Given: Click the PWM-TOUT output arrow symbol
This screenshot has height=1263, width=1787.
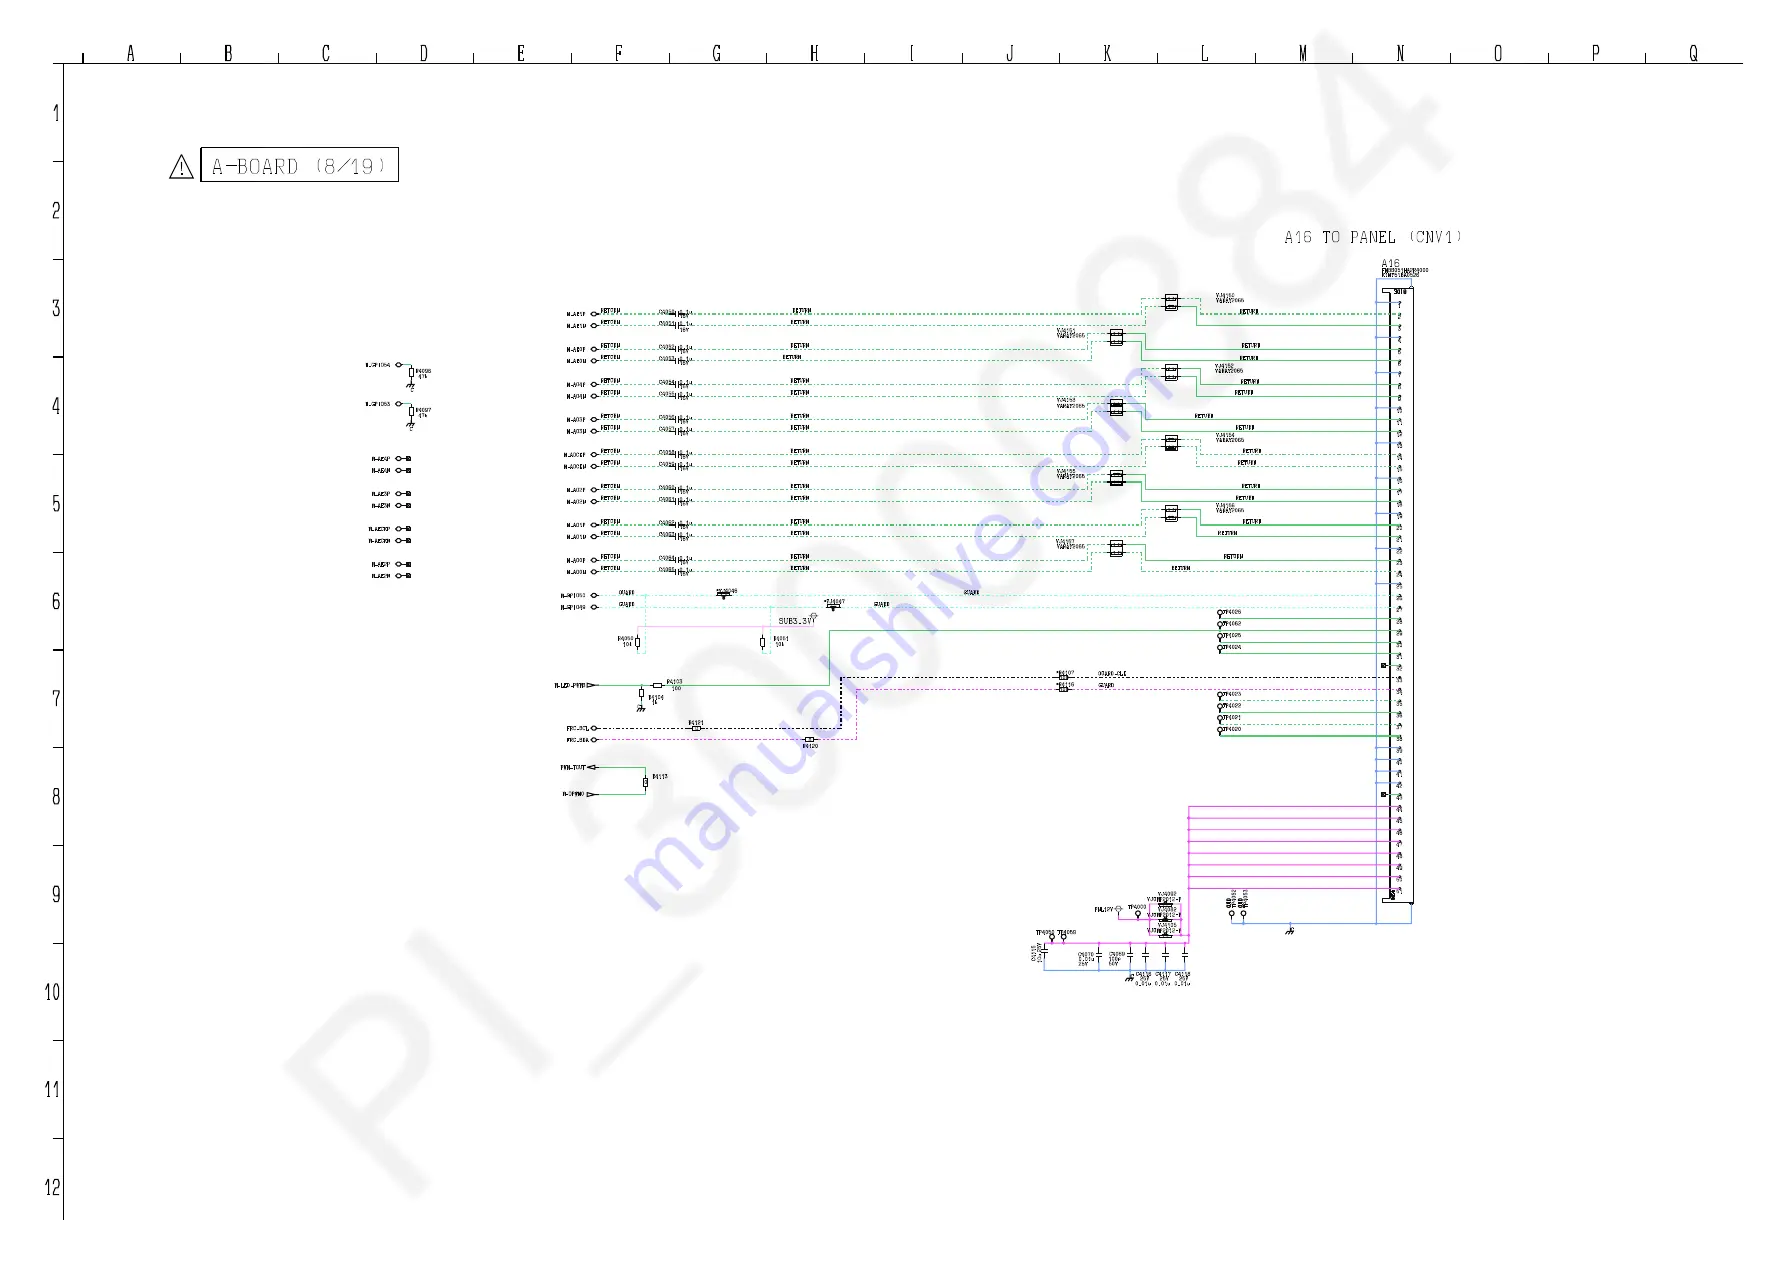Looking at the screenshot, I should [592, 768].
